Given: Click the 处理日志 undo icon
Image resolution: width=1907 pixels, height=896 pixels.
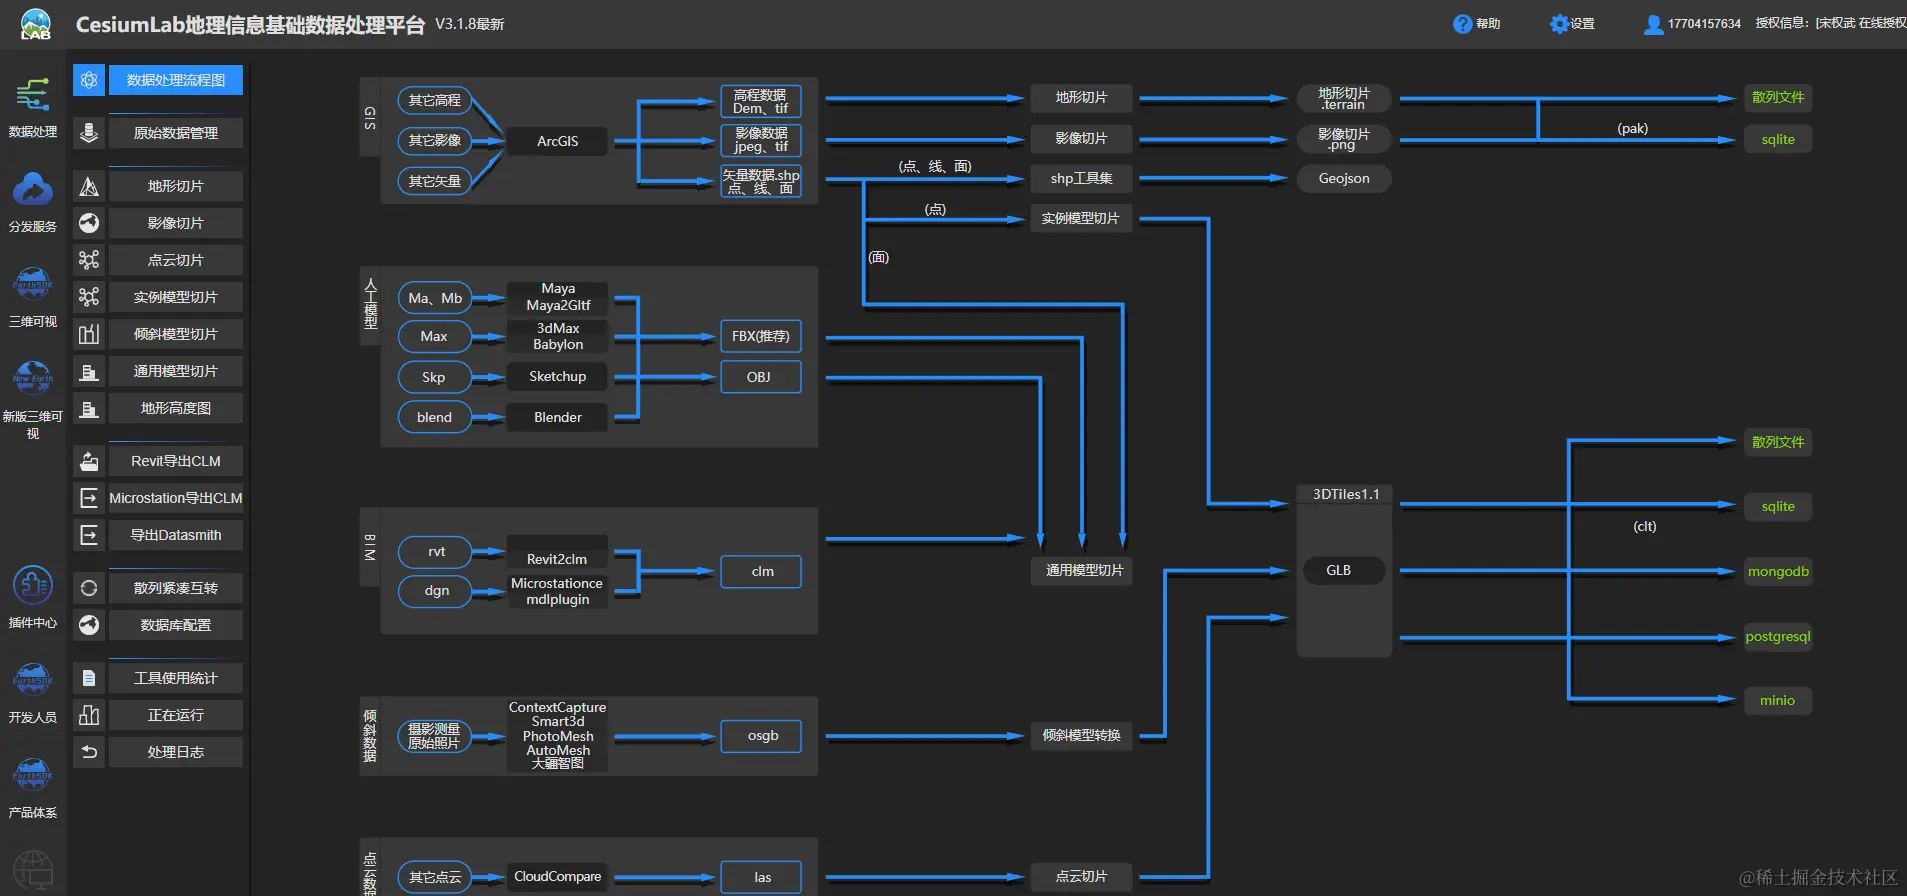Looking at the screenshot, I should [89, 752].
